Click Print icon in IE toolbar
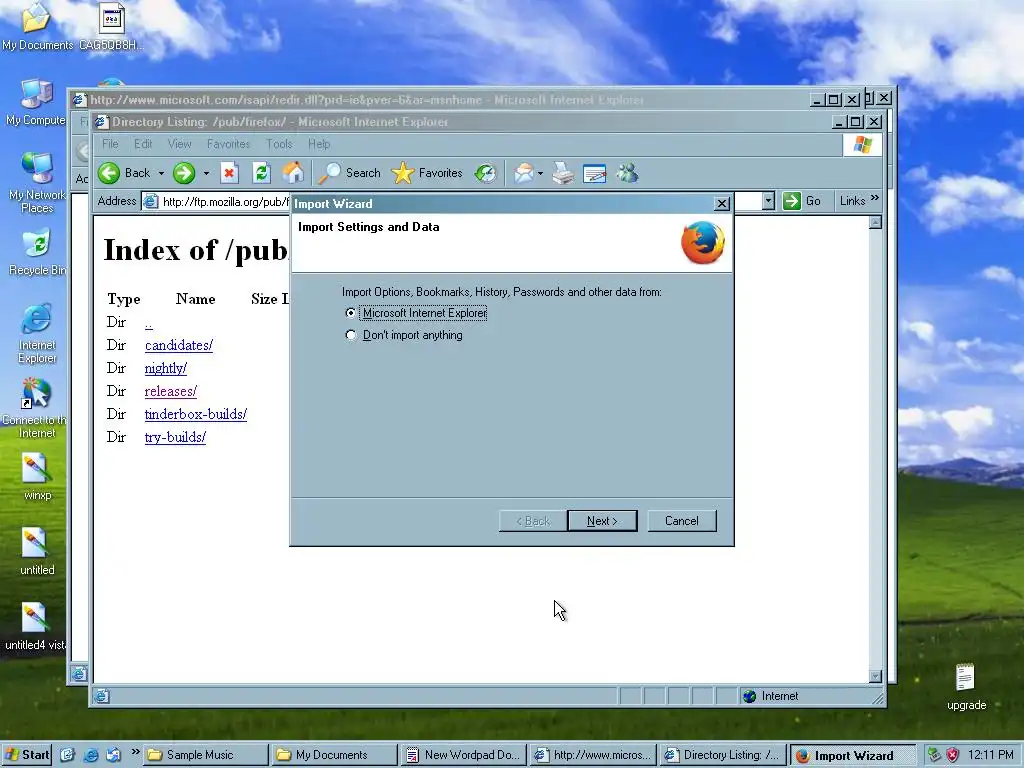Viewport: 1024px width, 768px height. click(563, 173)
